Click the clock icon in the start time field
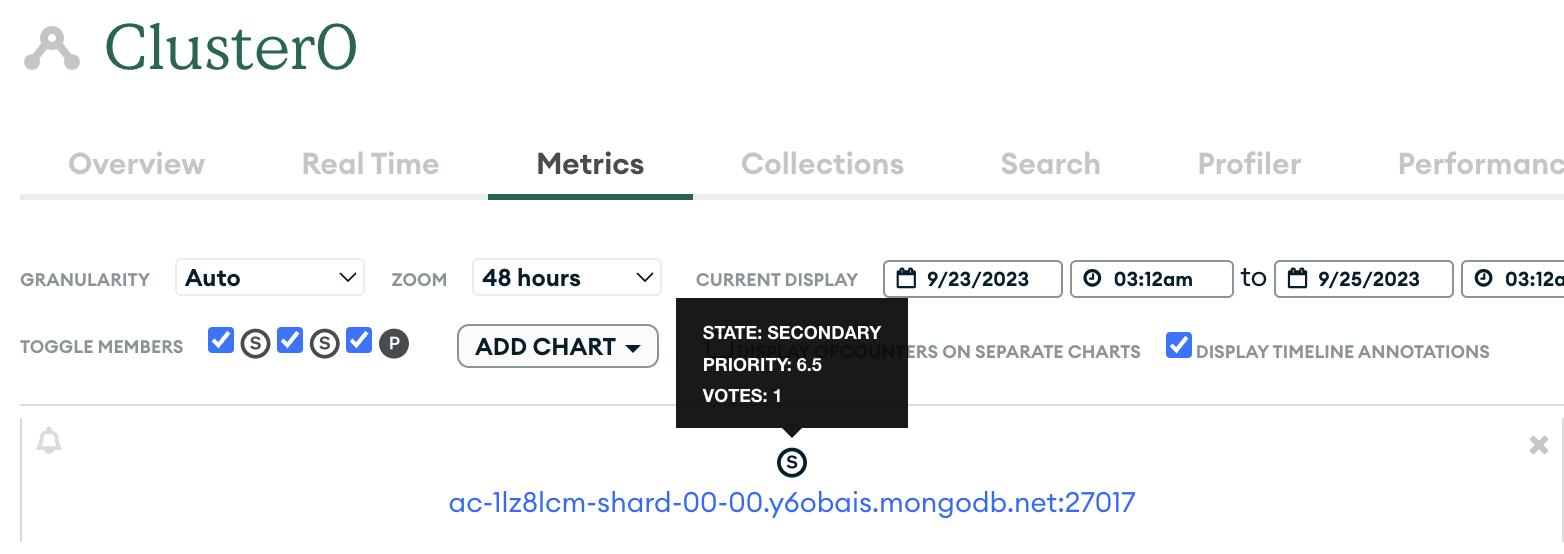The image size is (1564, 554). click(1093, 279)
